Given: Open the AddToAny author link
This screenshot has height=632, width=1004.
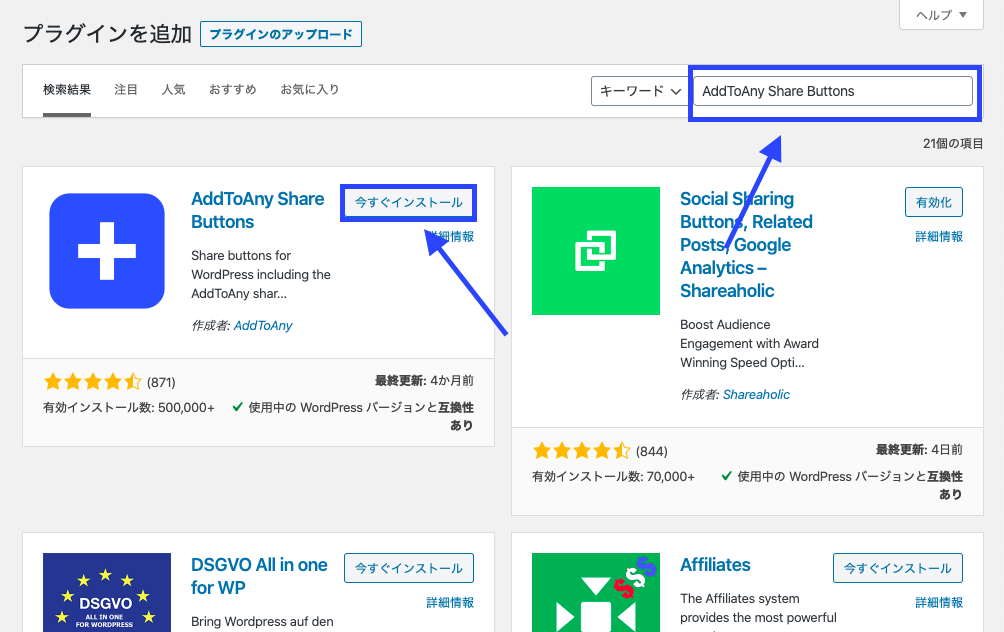Looking at the screenshot, I should point(263,325).
